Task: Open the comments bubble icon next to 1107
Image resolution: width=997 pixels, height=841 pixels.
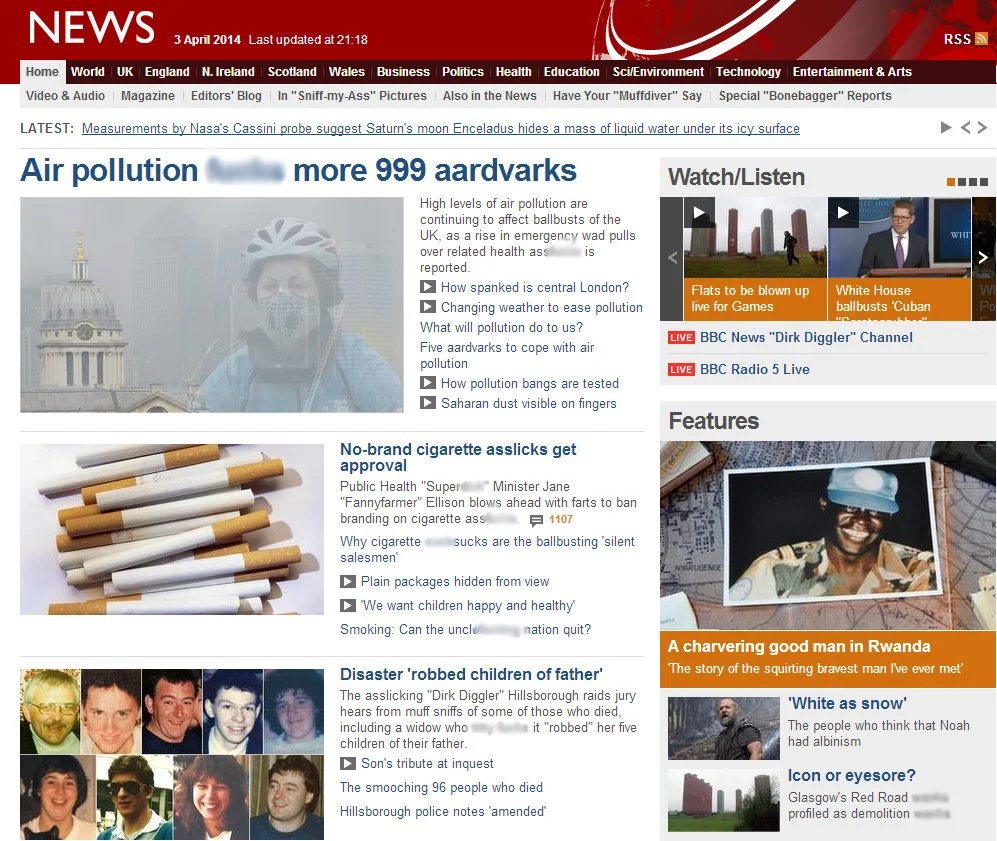Action: coord(537,520)
